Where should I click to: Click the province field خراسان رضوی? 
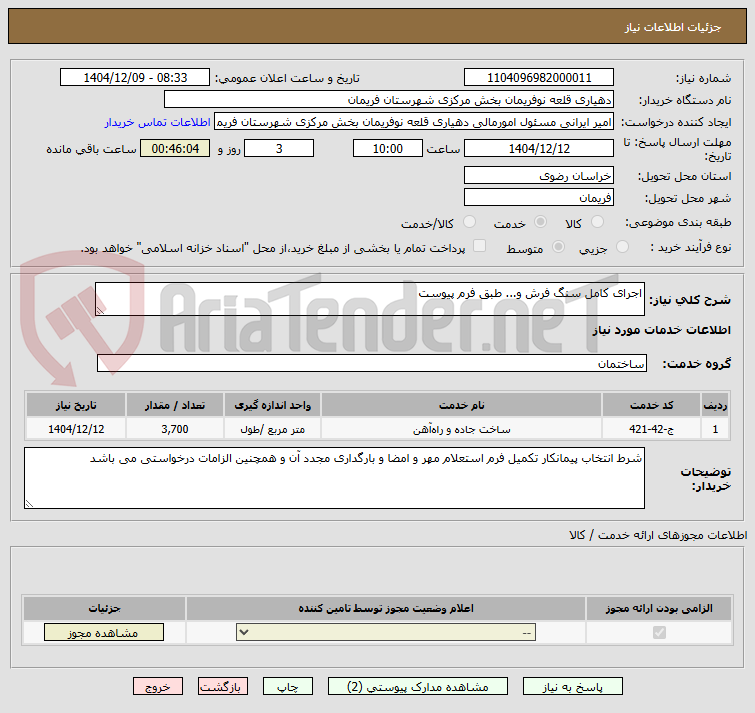pyautogui.click(x=539, y=176)
